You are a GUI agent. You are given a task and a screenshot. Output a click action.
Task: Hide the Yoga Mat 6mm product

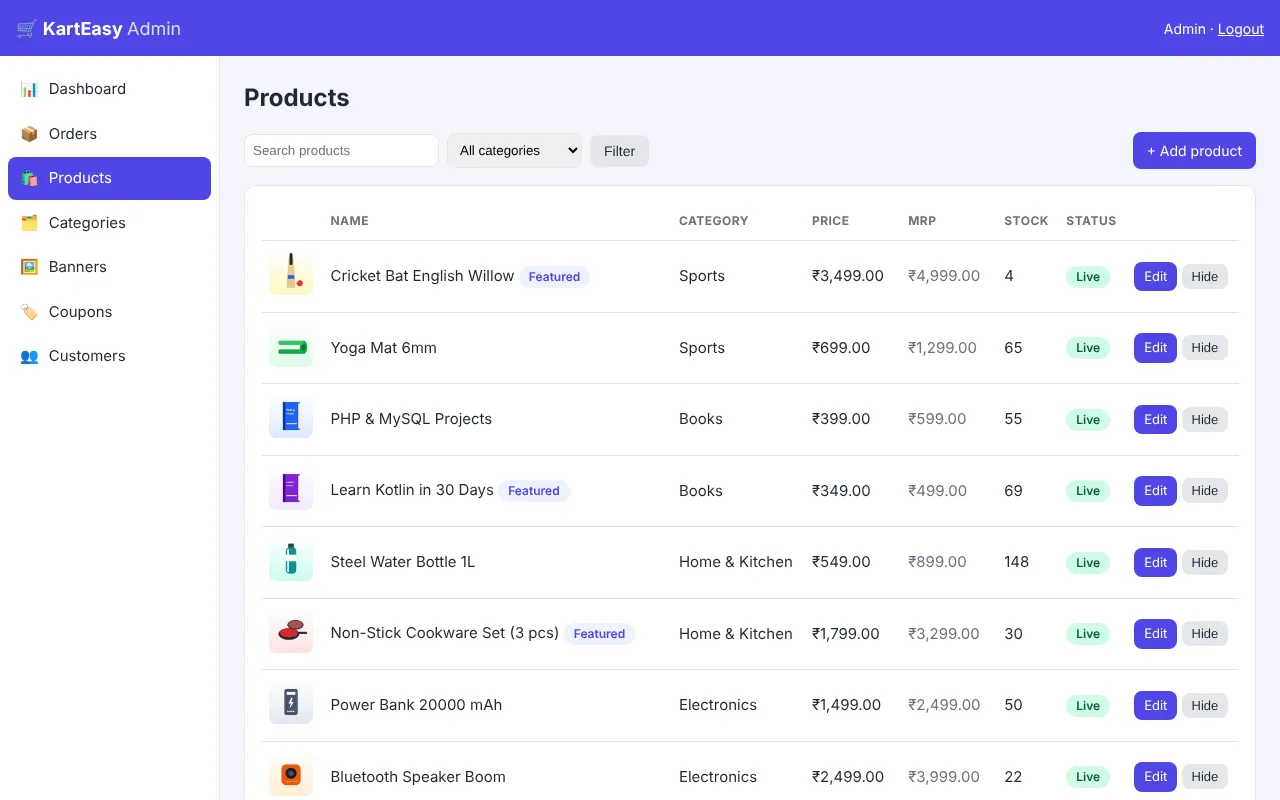[x=1205, y=348]
